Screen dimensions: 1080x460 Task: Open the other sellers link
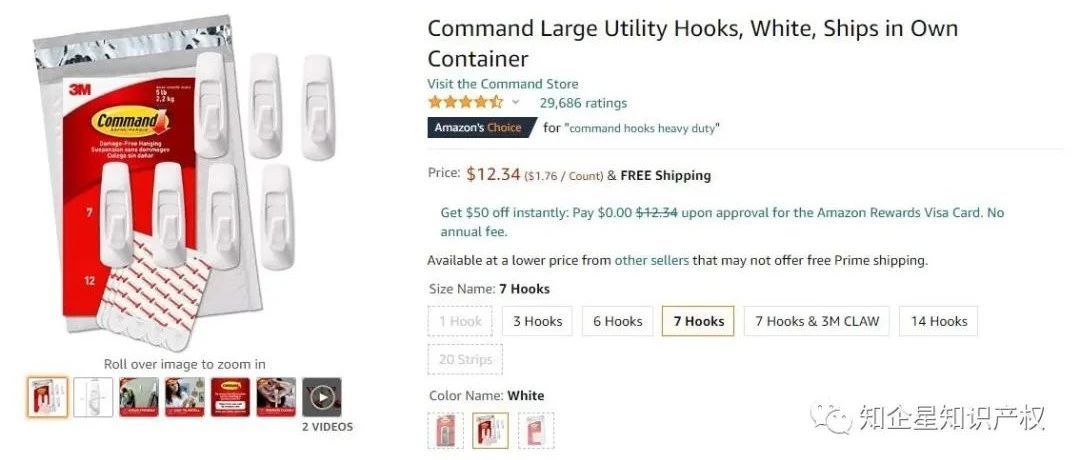click(x=651, y=260)
